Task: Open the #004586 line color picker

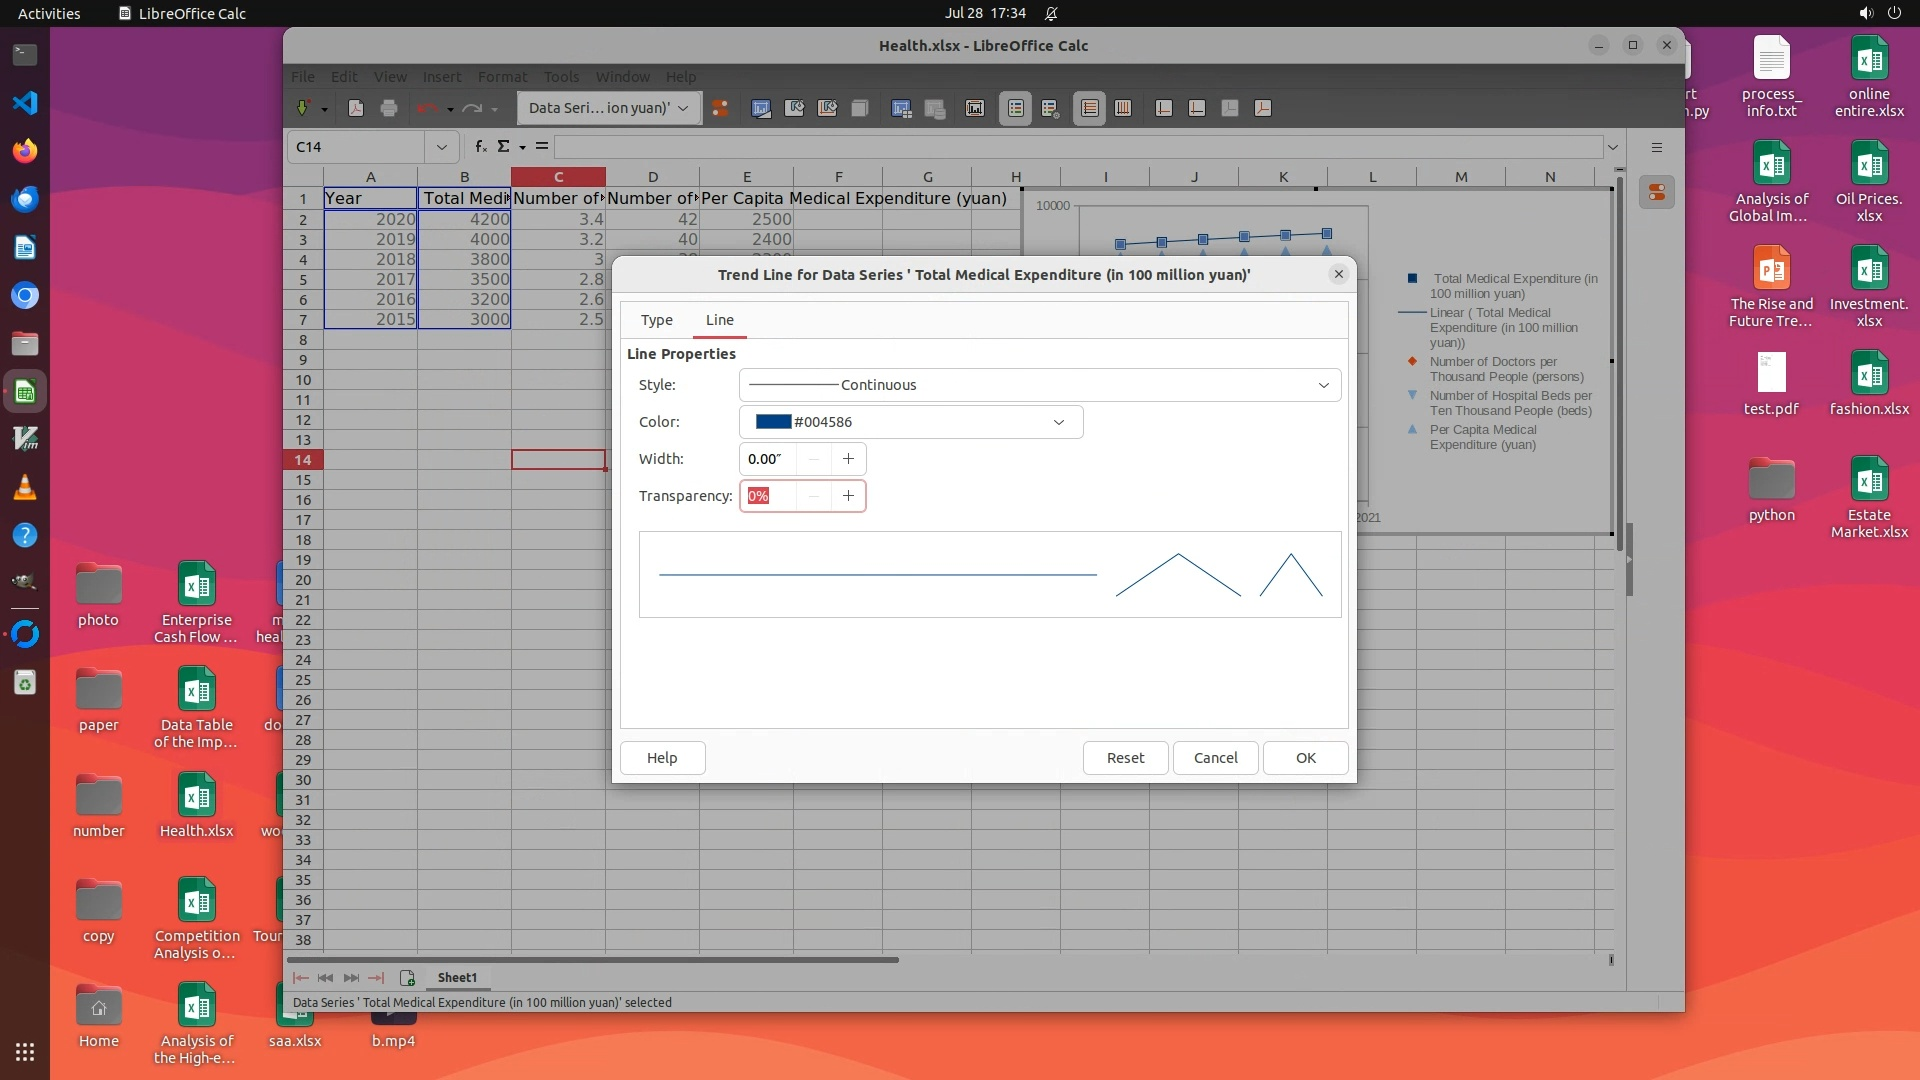Action: tap(910, 422)
